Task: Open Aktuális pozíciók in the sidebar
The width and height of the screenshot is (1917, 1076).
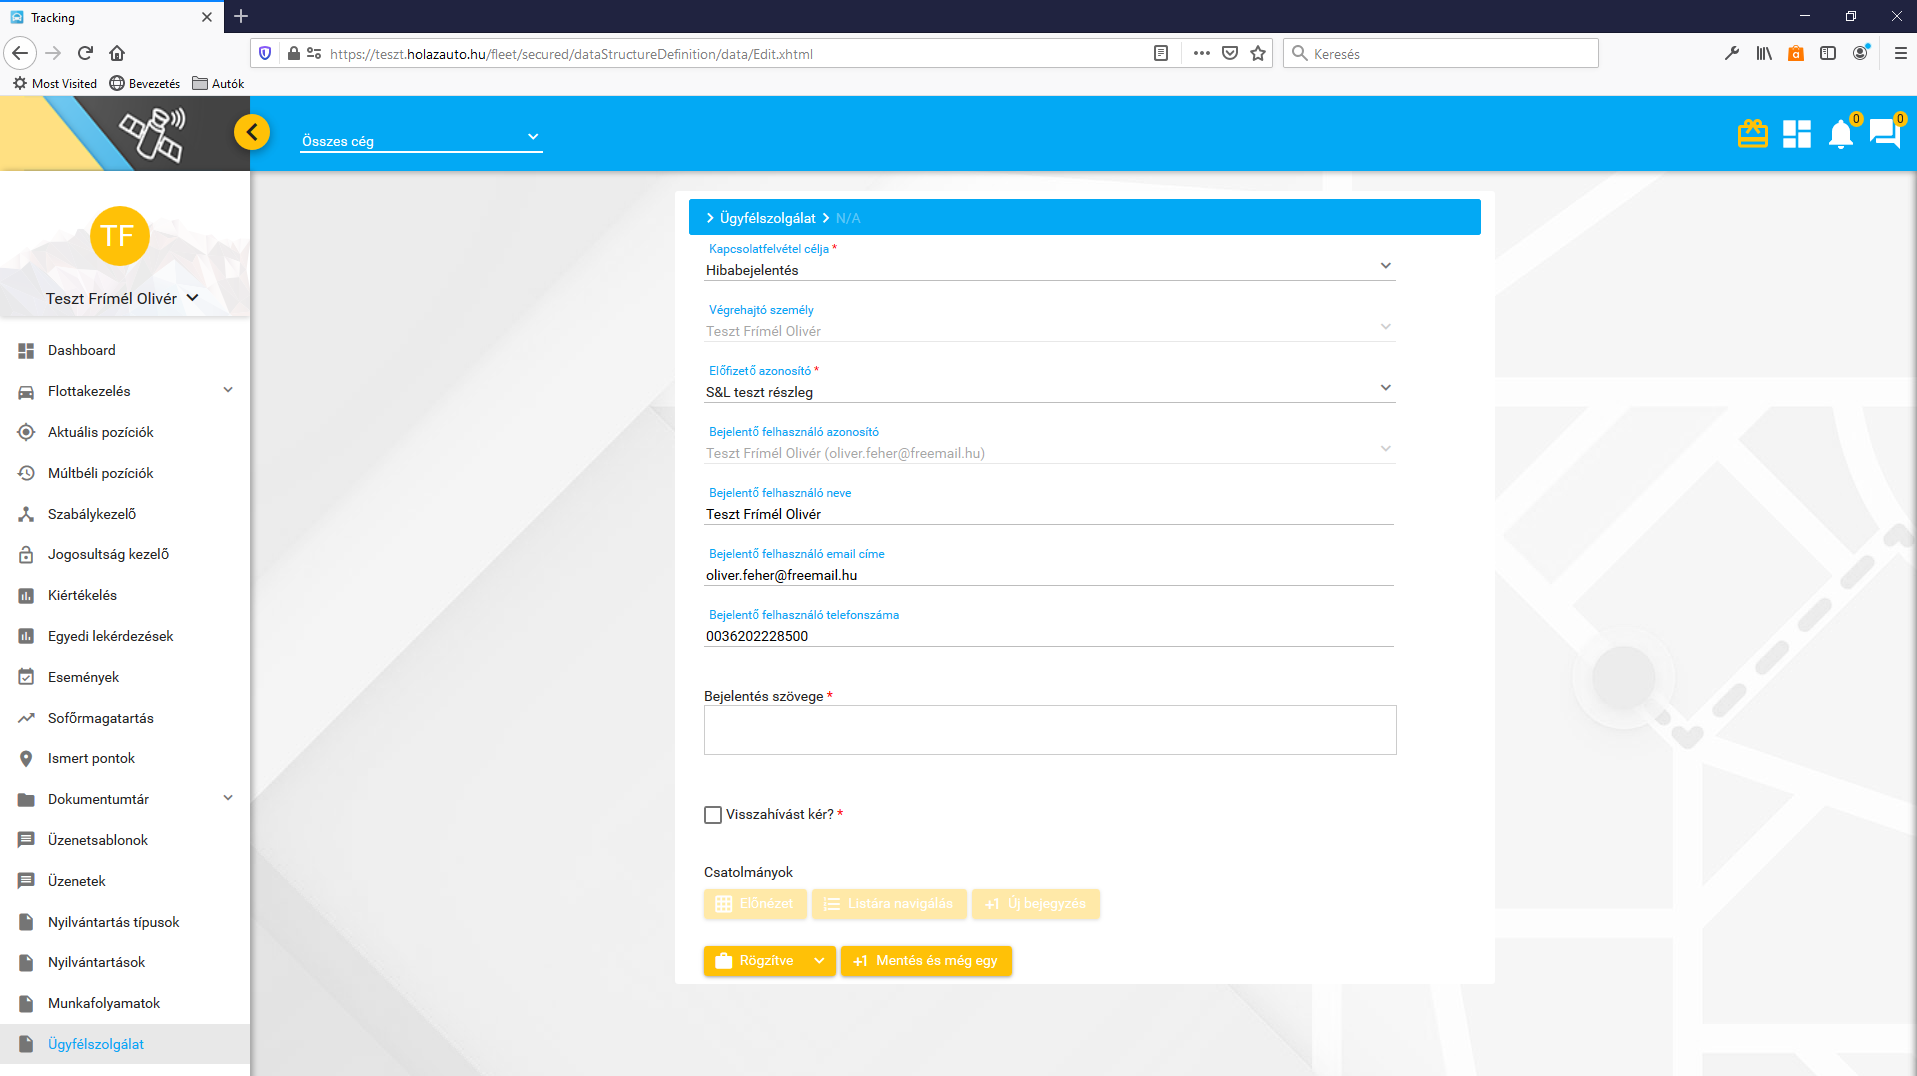Action: tap(101, 432)
